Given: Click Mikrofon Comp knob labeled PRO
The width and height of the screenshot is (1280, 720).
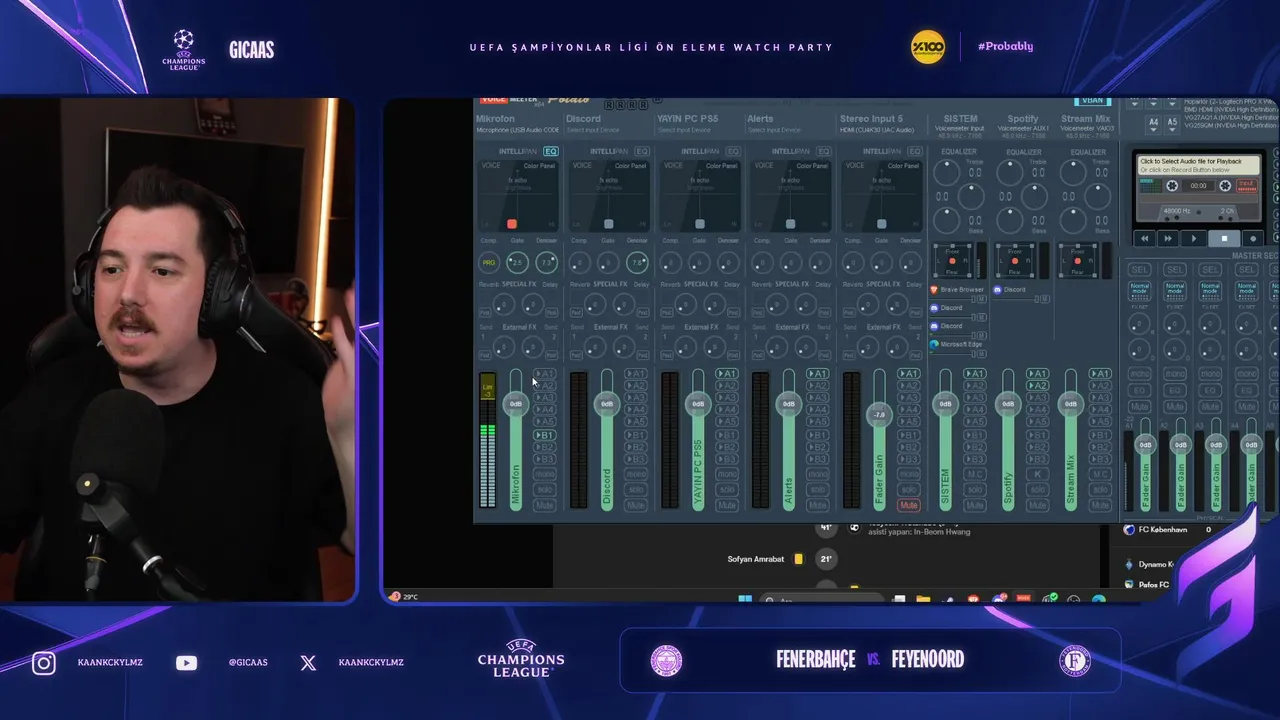Looking at the screenshot, I should (488, 263).
